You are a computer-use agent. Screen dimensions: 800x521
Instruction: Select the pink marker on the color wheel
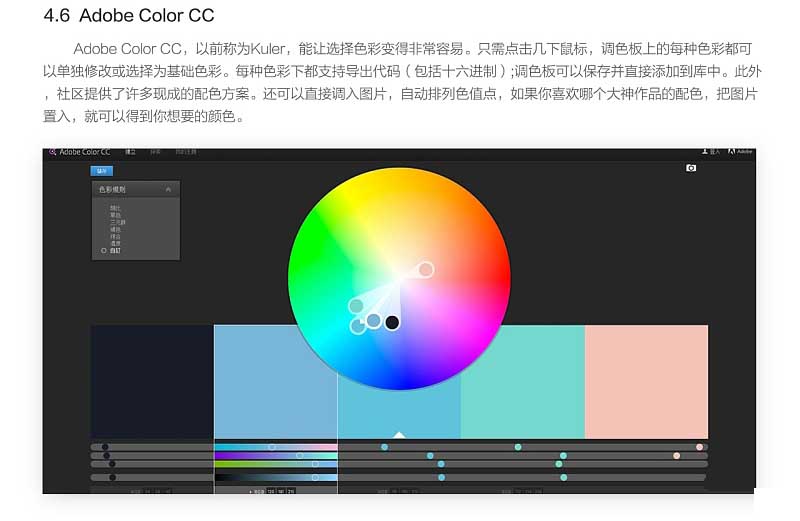[x=426, y=269]
